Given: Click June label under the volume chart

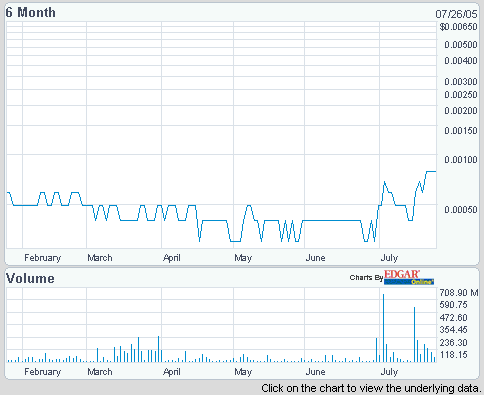Looking at the screenshot, I should click(x=315, y=372).
